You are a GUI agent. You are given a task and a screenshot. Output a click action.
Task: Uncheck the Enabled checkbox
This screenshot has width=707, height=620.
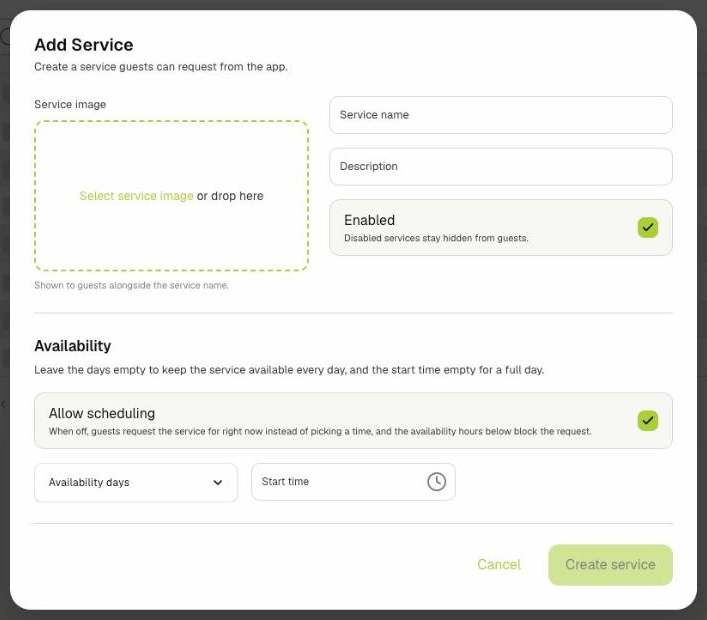[x=647, y=227]
